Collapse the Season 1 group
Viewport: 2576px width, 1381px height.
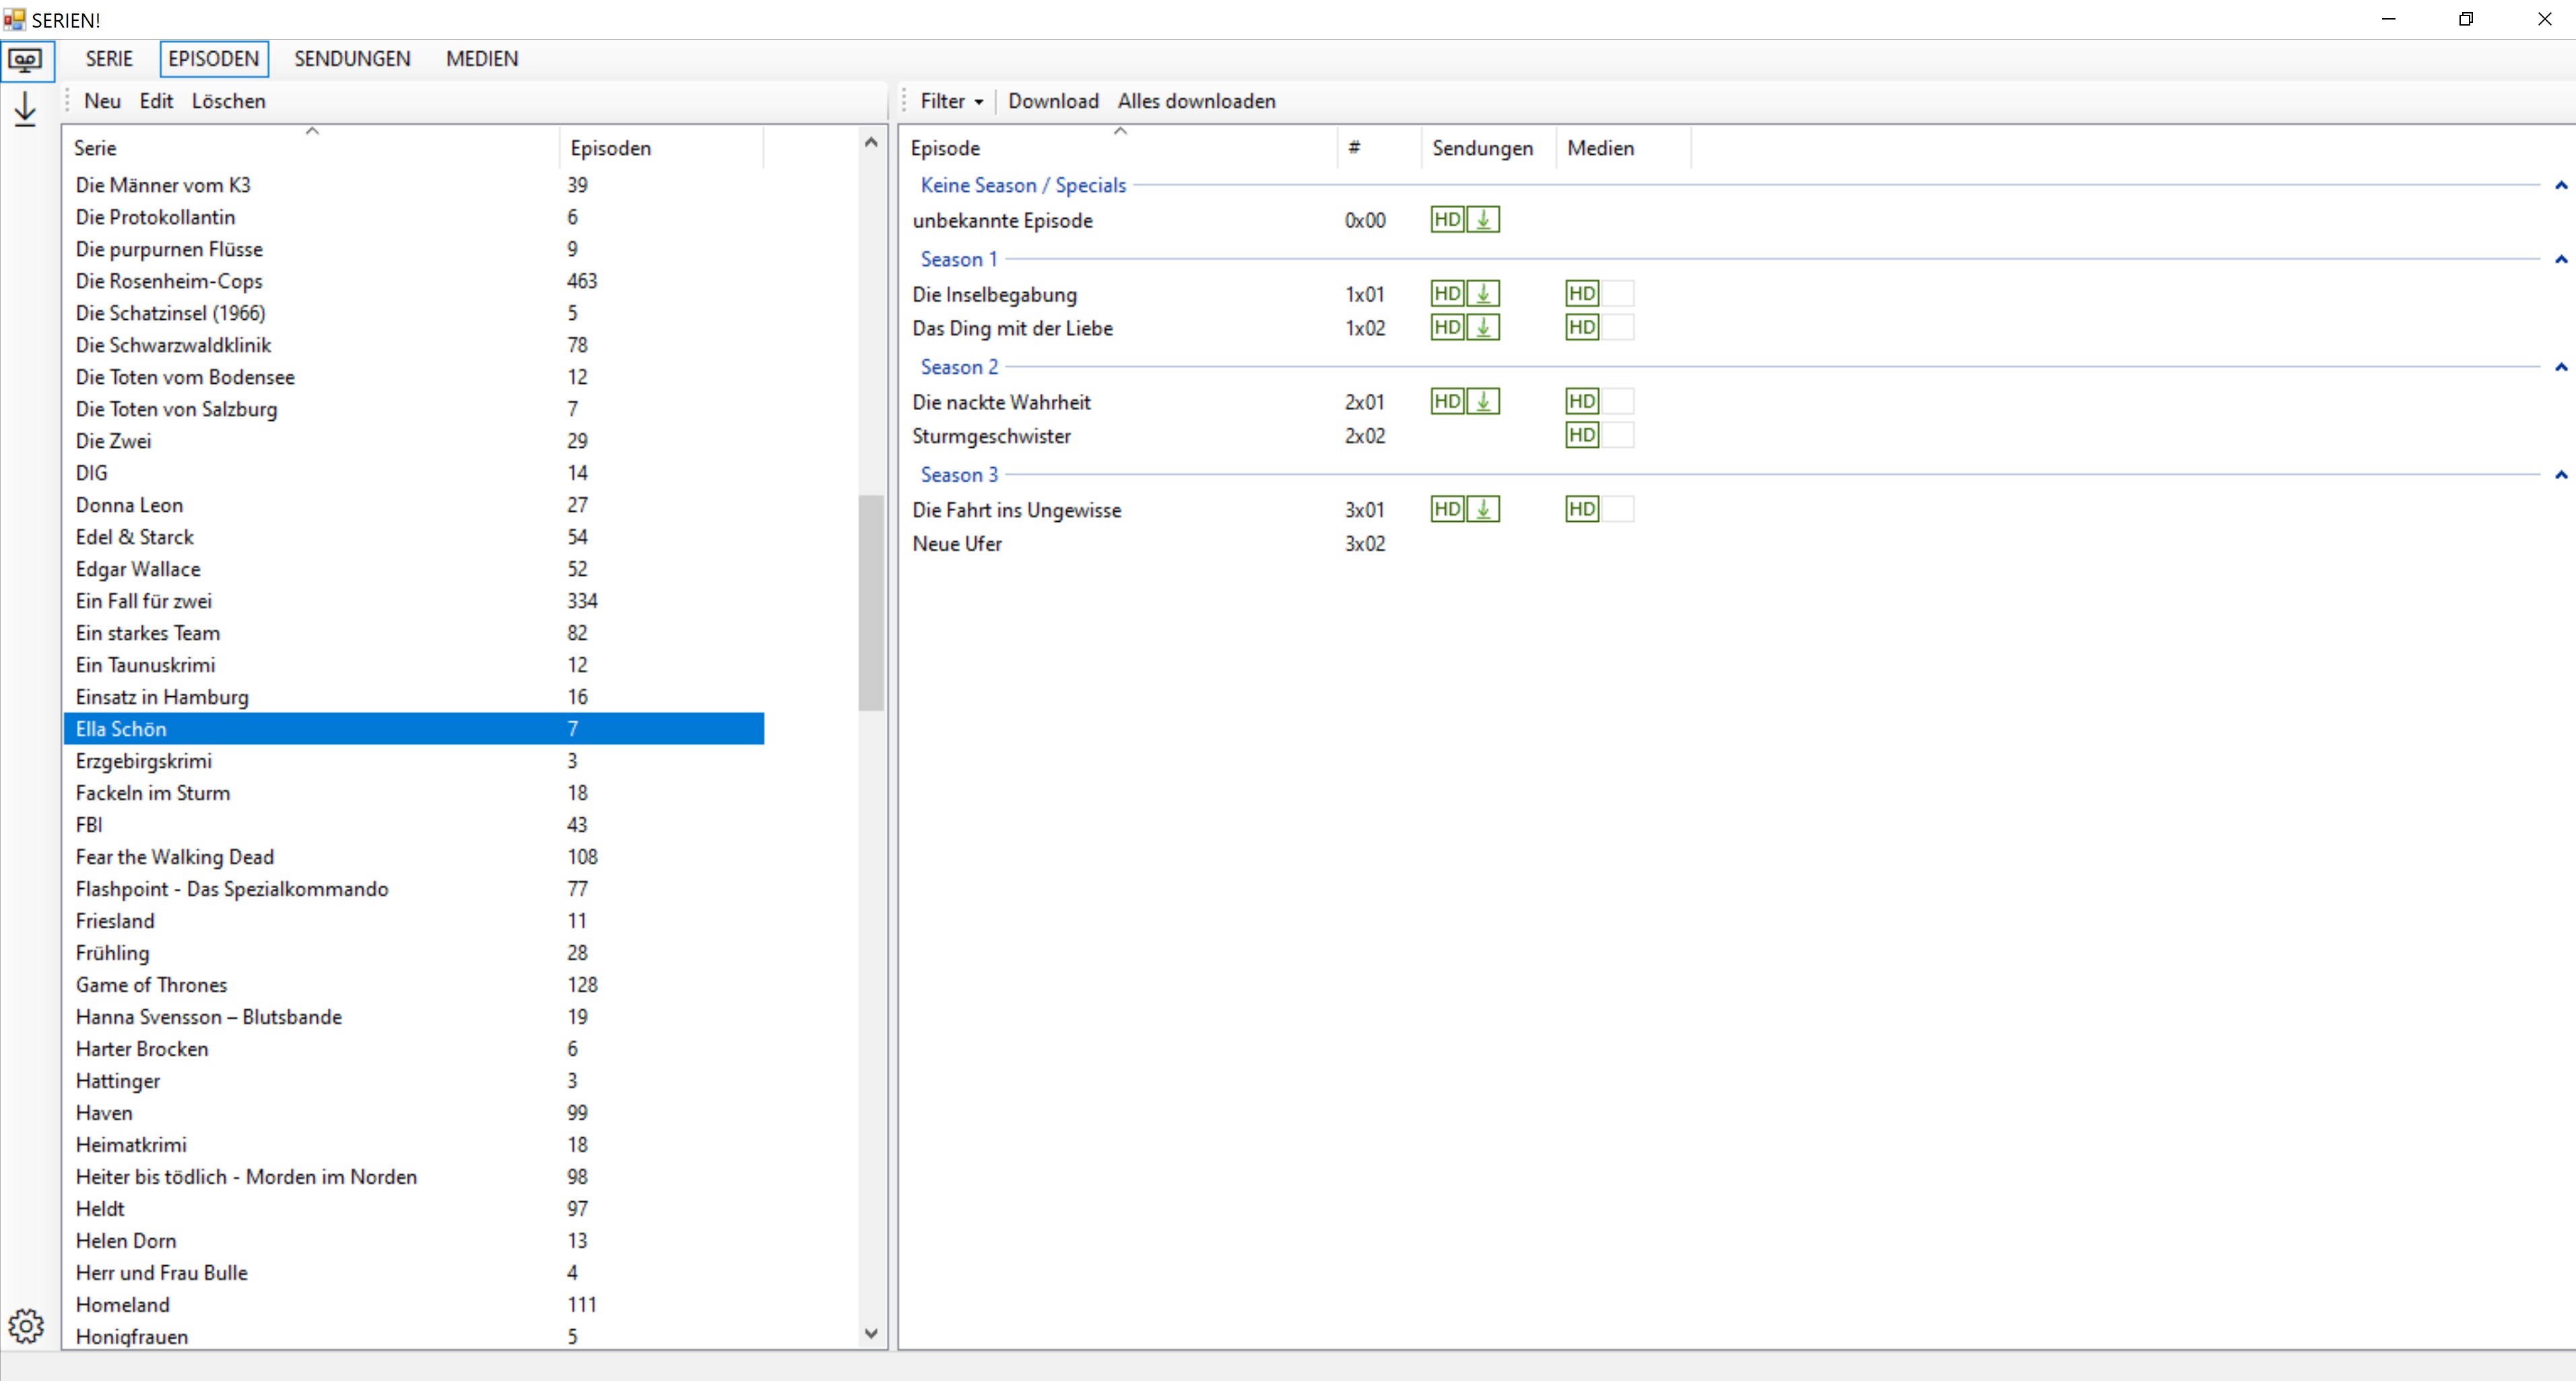pyautogui.click(x=2560, y=260)
